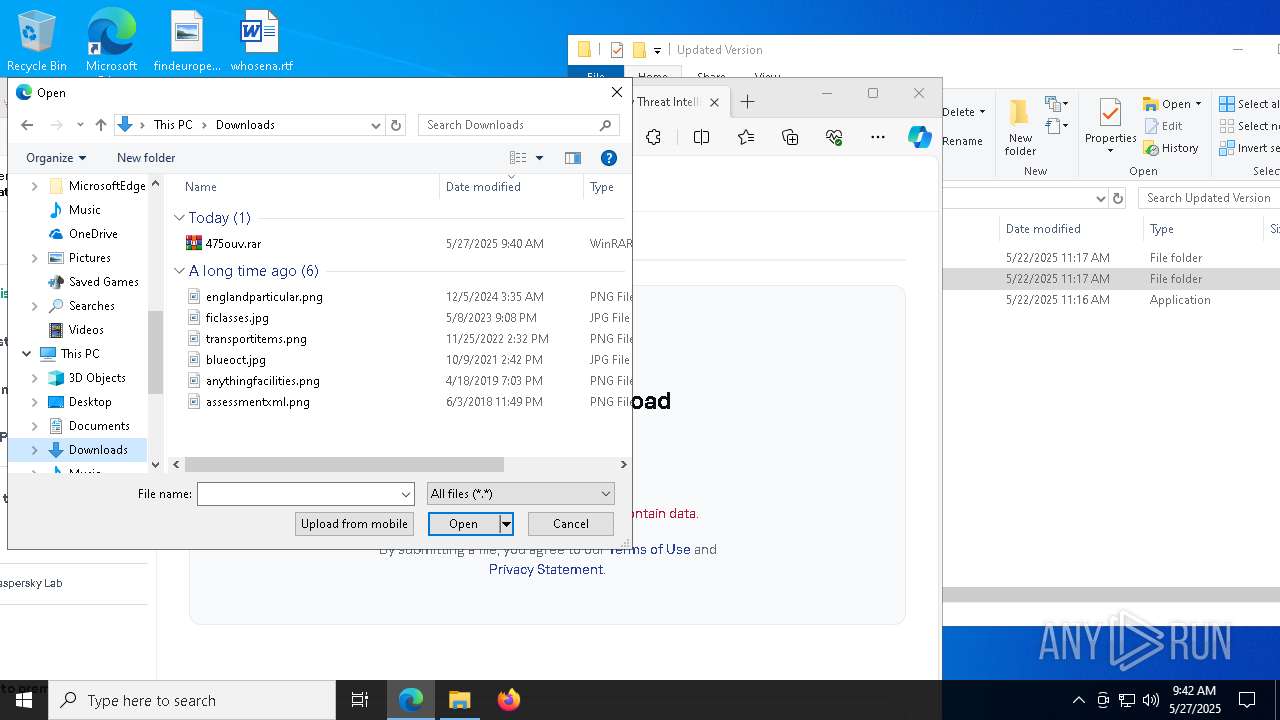Viewport: 1280px width, 720px height.
Task: Select blueoct.jpg file
Action: click(235, 360)
